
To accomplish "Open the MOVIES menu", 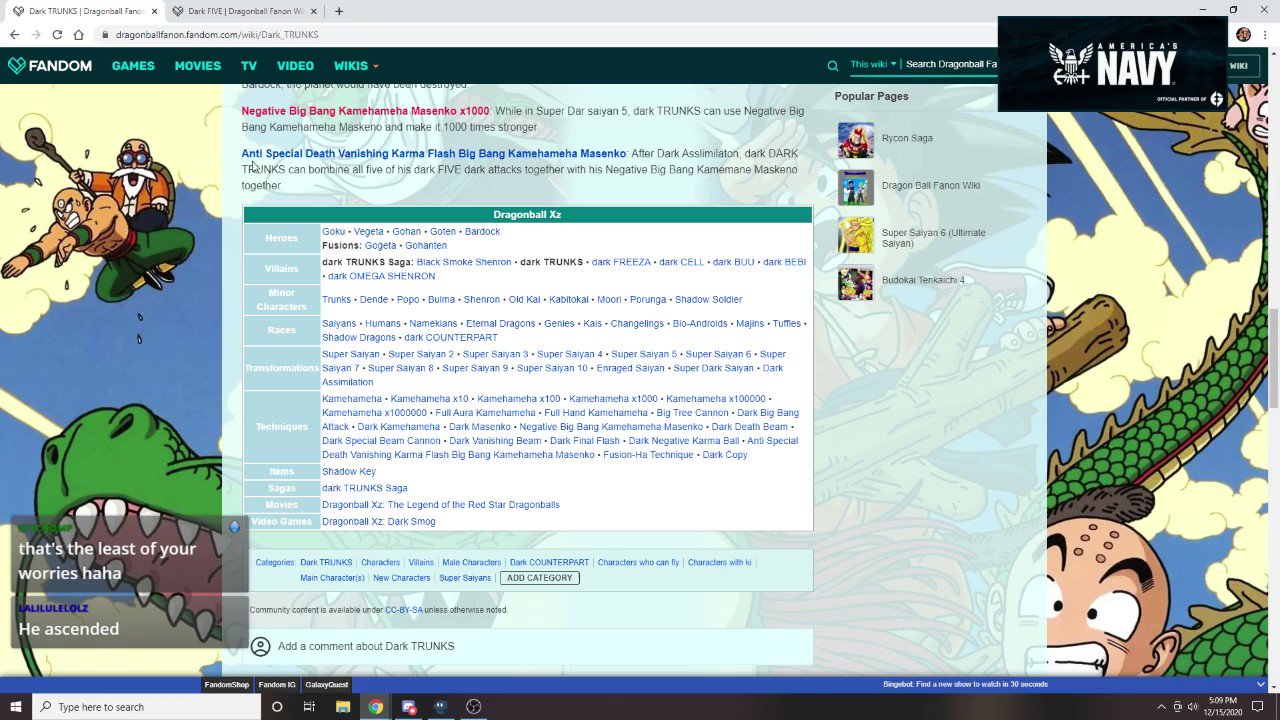I will click(197, 66).
